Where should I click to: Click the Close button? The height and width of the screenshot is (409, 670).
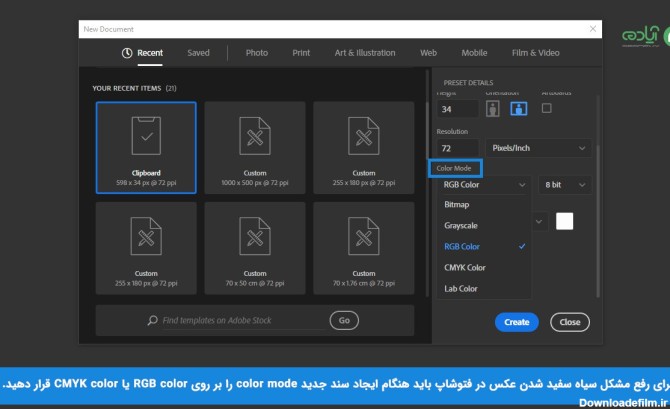click(570, 322)
